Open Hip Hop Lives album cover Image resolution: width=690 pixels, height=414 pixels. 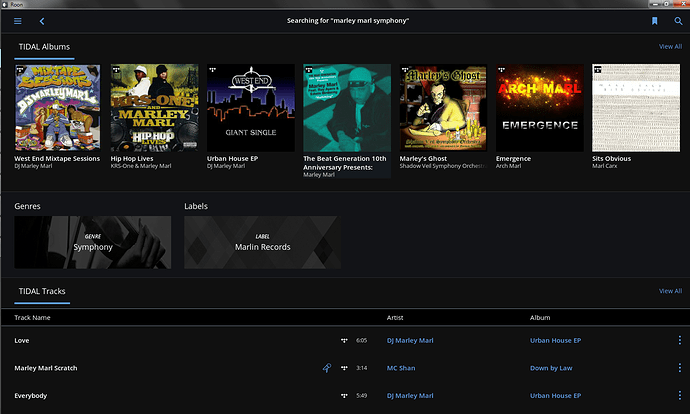click(154, 108)
